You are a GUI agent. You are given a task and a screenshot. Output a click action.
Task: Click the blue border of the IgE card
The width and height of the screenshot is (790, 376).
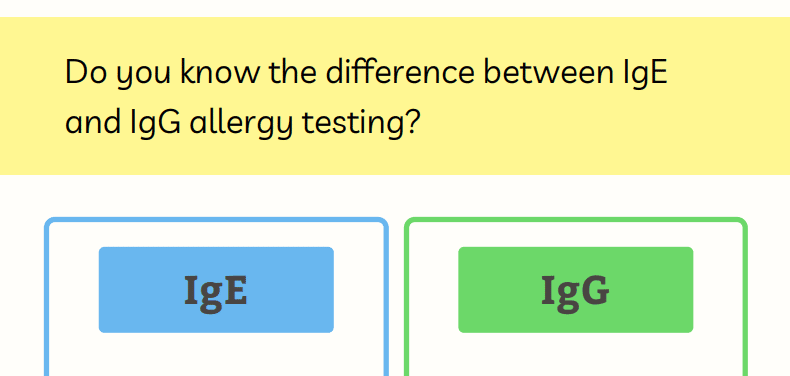47,302
